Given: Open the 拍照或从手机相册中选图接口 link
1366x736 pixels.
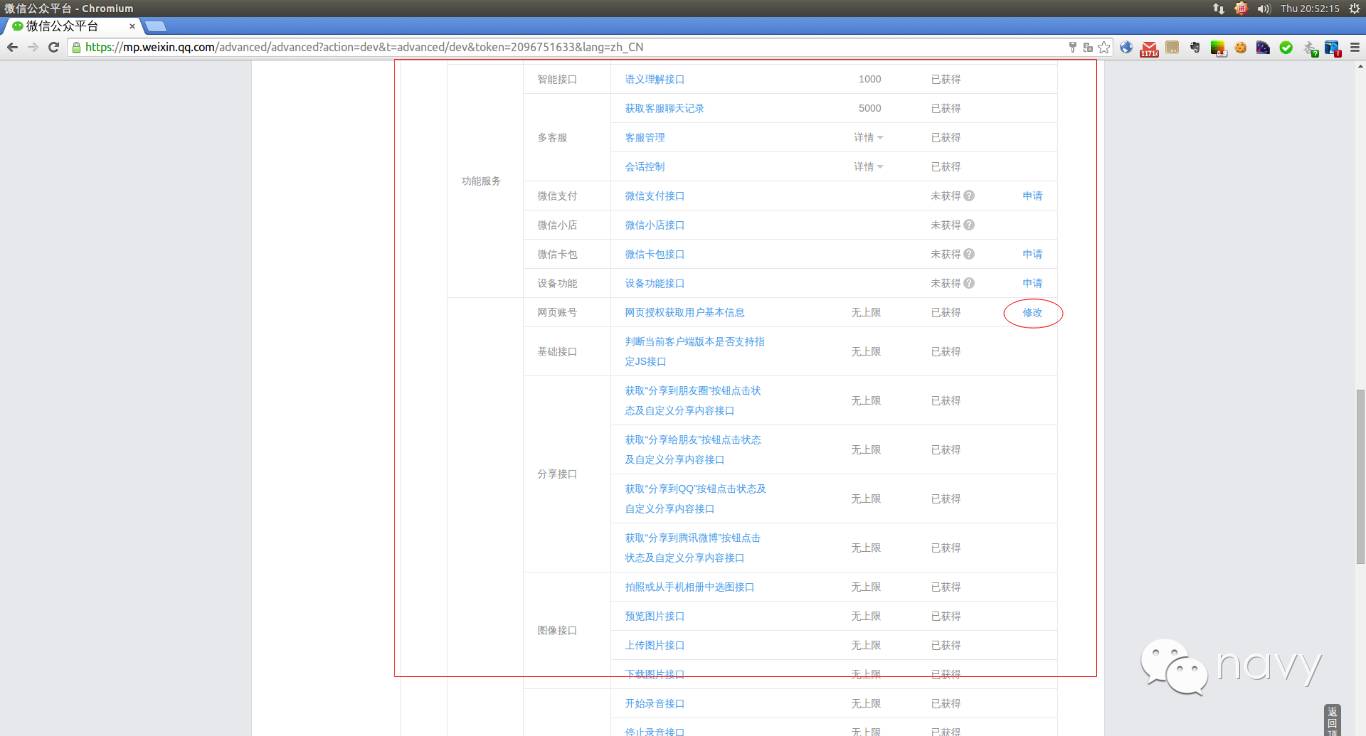Looking at the screenshot, I should 690,587.
